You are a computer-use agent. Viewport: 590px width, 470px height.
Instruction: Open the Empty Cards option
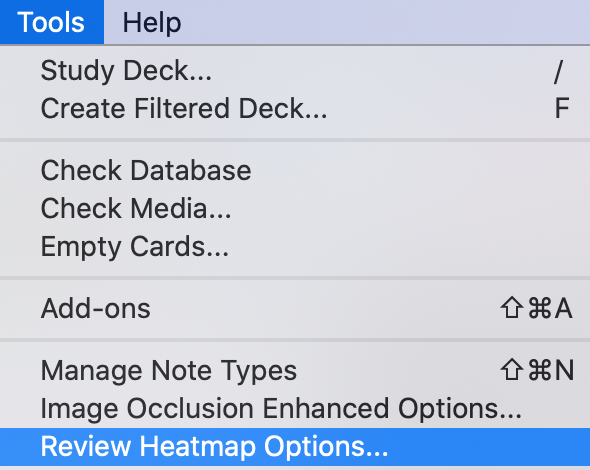pyautogui.click(x=295, y=246)
